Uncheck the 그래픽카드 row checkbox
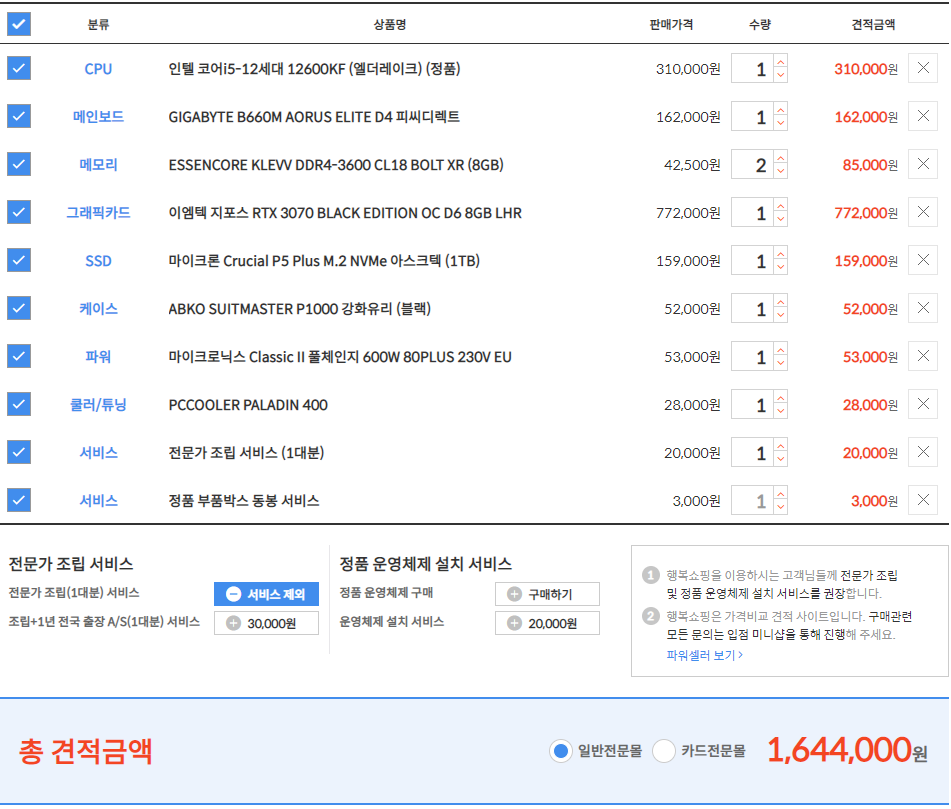951x809 pixels. coord(19,212)
